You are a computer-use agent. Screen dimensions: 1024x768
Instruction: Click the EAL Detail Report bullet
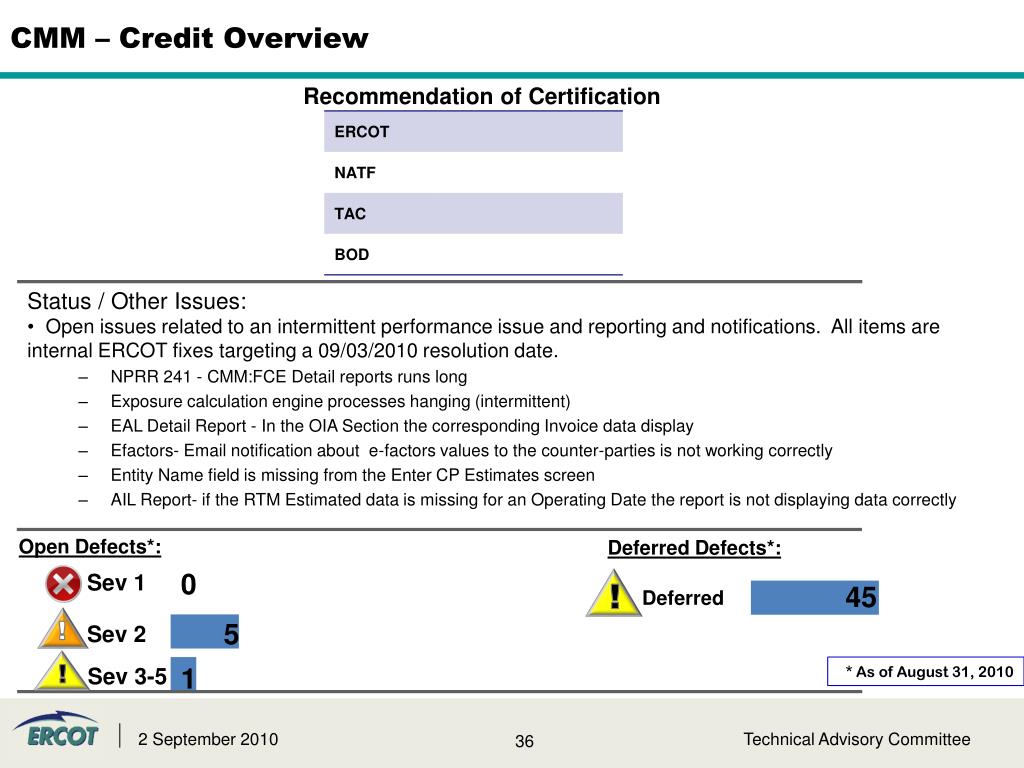click(402, 426)
